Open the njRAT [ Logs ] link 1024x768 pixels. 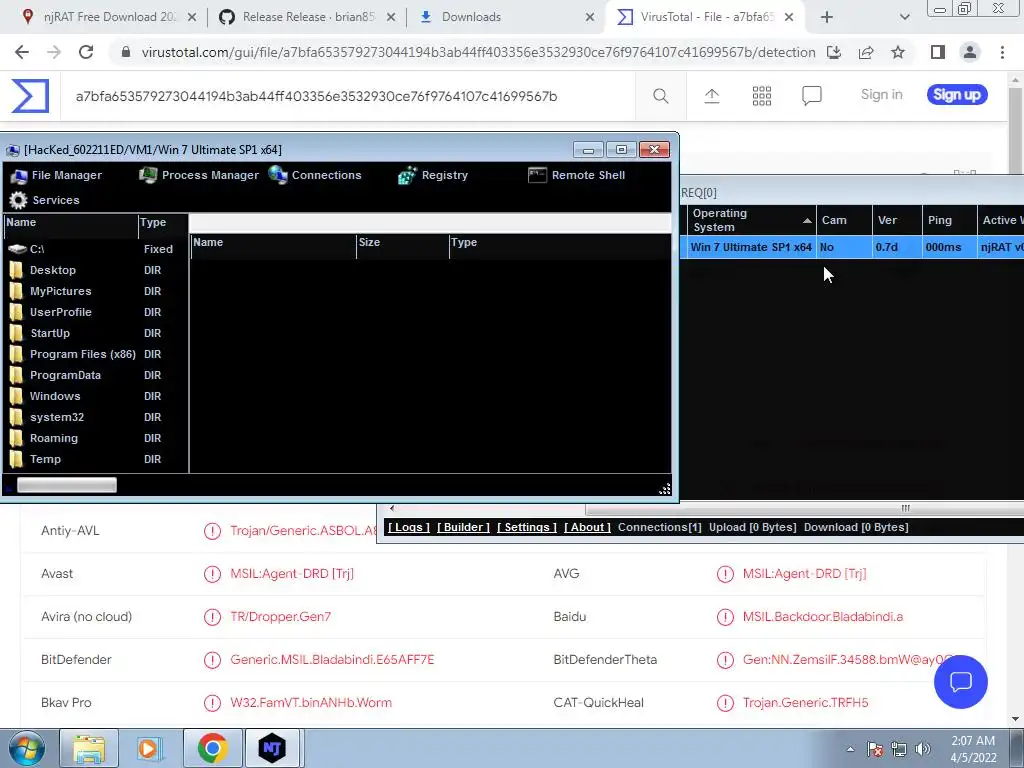[x=409, y=527]
